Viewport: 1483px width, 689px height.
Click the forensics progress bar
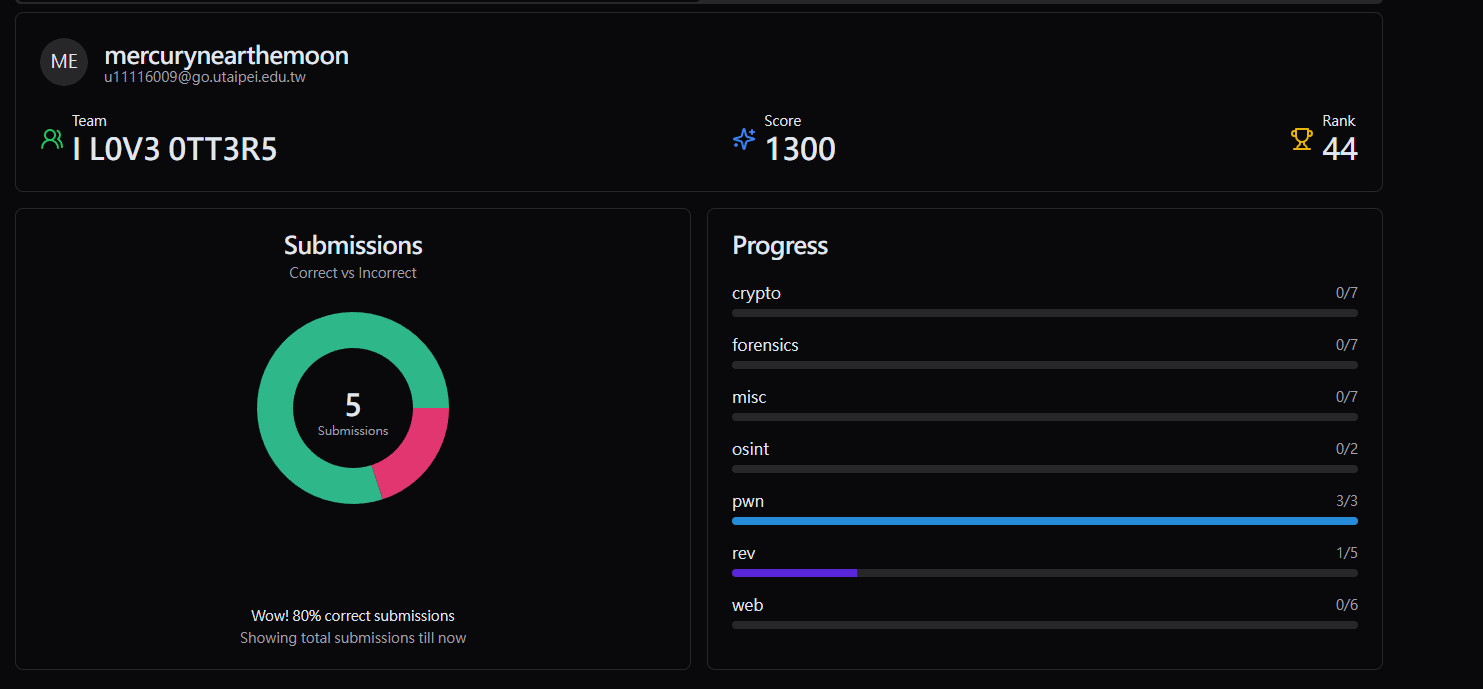tap(1044, 365)
